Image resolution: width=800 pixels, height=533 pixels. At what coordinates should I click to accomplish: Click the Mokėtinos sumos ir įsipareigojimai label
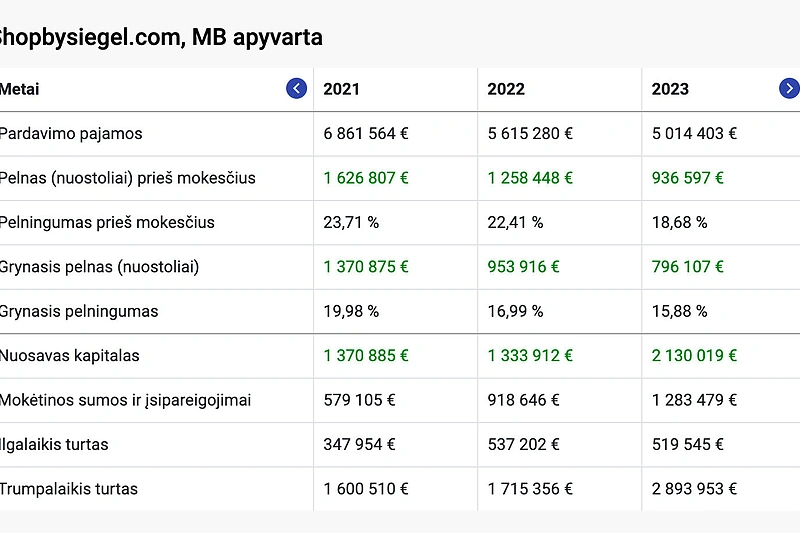point(126,400)
